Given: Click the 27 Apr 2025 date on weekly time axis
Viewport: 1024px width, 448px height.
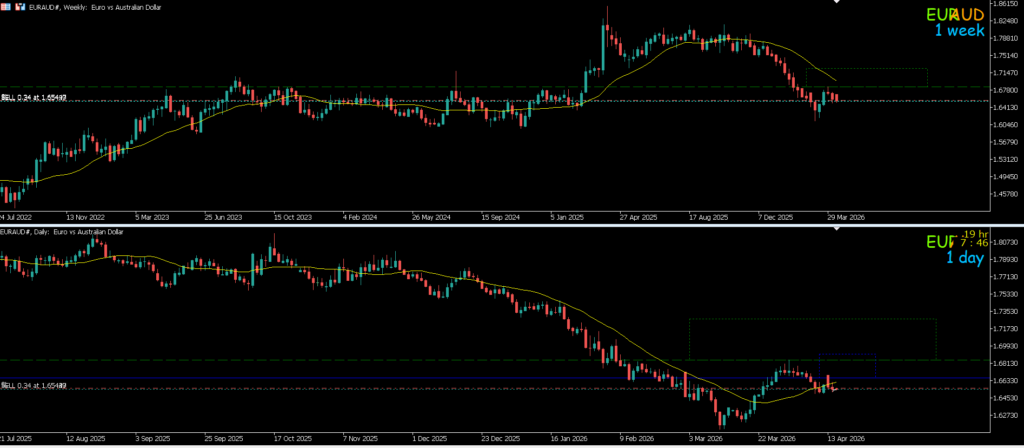Looking at the screenshot, I should click(x=640, y=216).
